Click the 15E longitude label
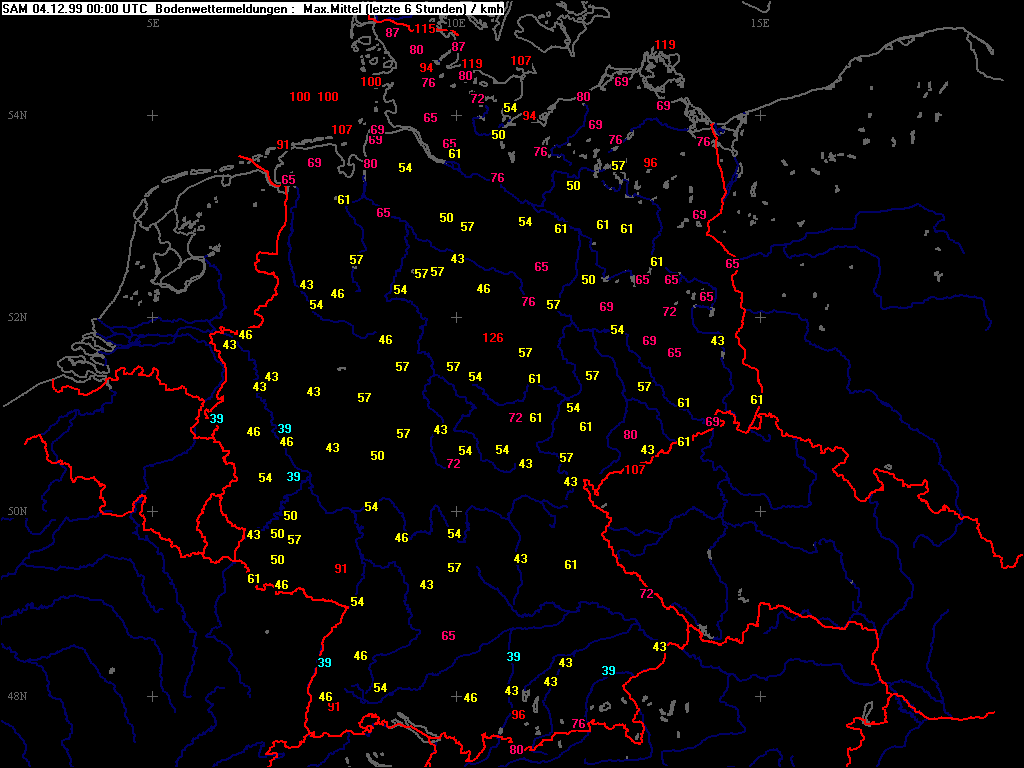1024x768 pixels. (x=760, y=22)
